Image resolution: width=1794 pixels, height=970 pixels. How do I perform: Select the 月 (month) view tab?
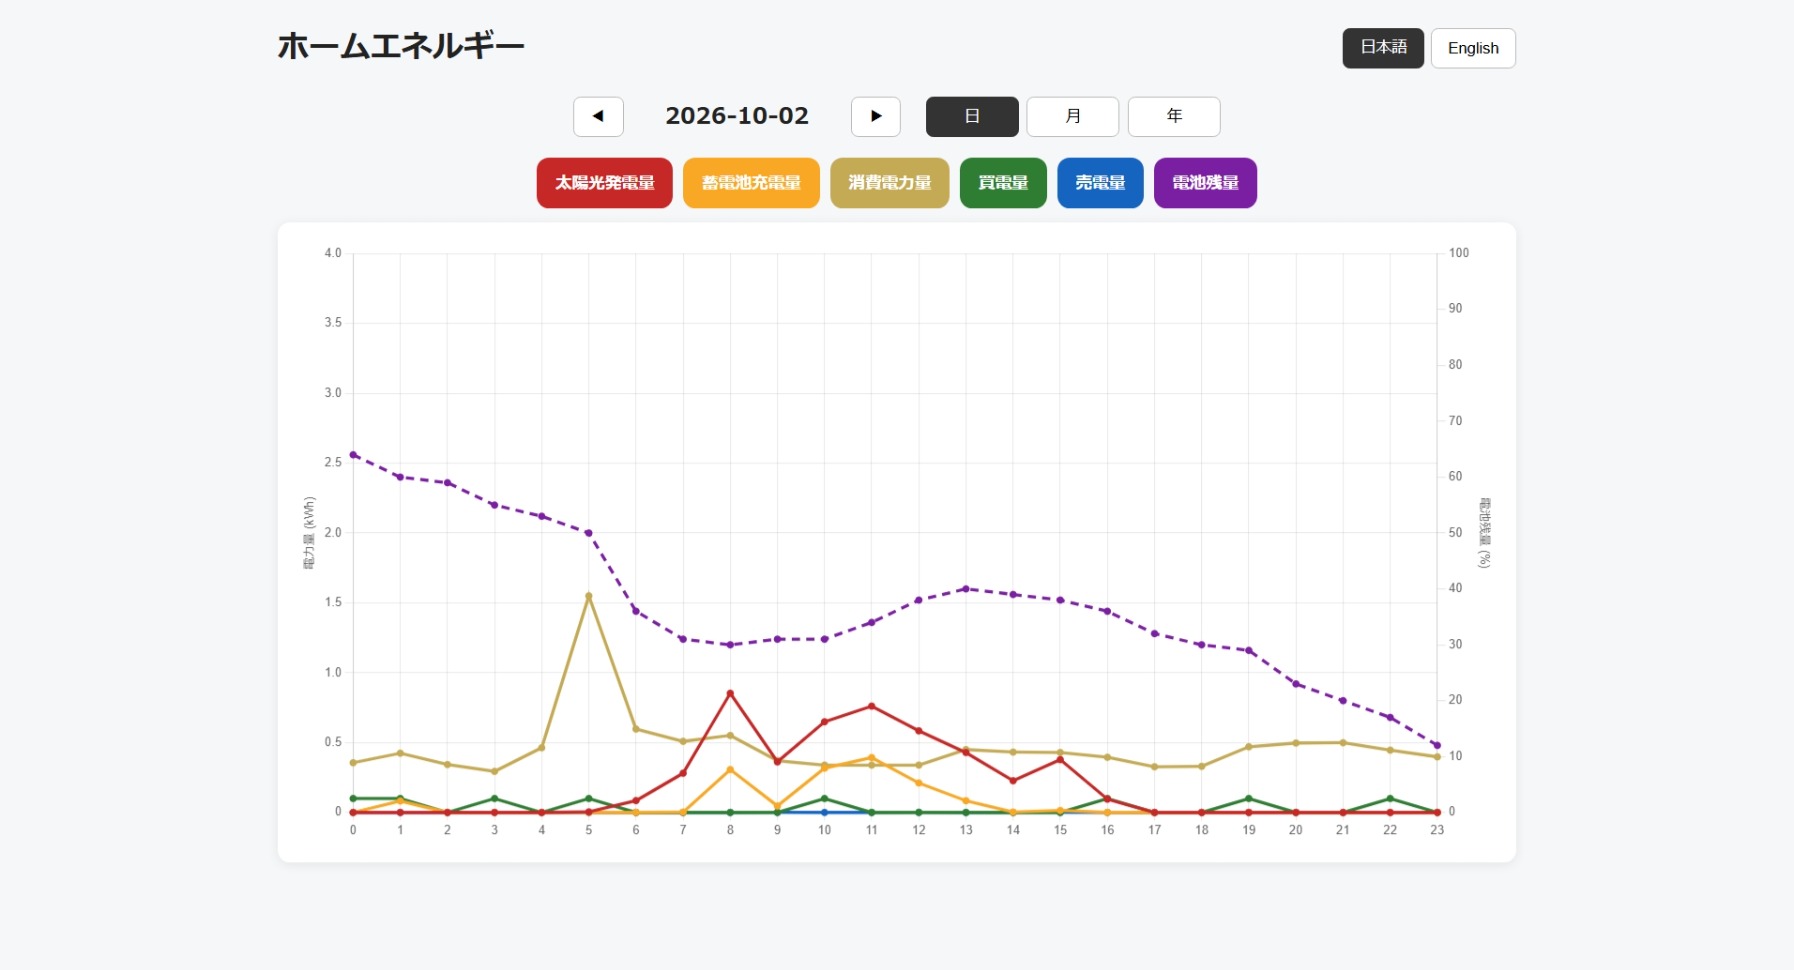click(1073, 116)
